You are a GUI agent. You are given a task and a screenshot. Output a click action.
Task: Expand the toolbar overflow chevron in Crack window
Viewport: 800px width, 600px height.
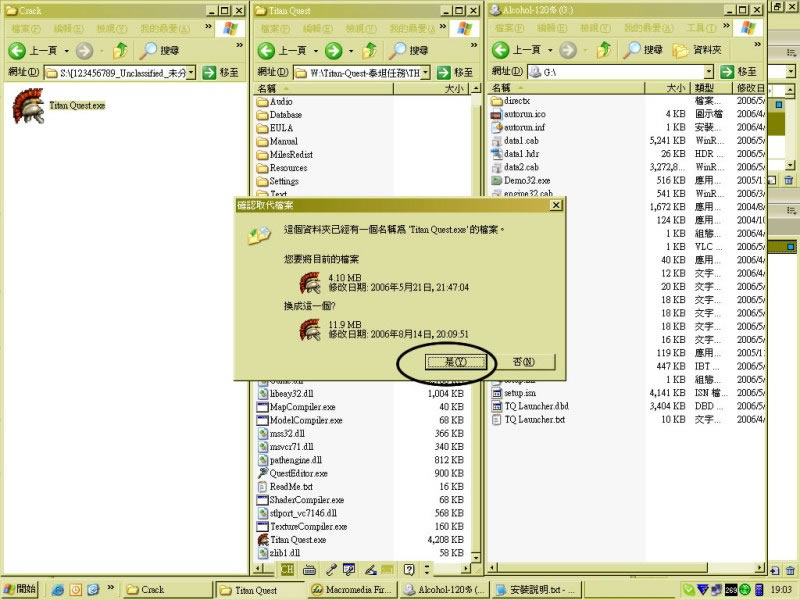click(239, 45)
